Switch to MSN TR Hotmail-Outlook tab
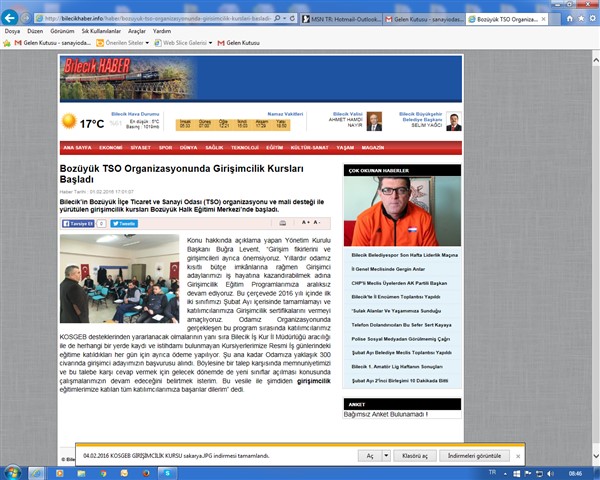 pyautogui.click(x=342, y=19)
